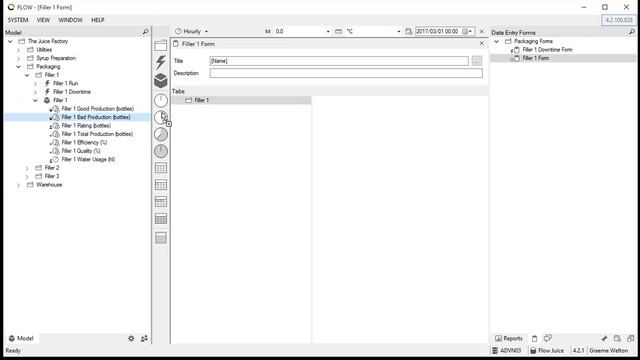Click the ADVN03 server status icon
This screenshot has height=360, width=640.
point(495,351)
